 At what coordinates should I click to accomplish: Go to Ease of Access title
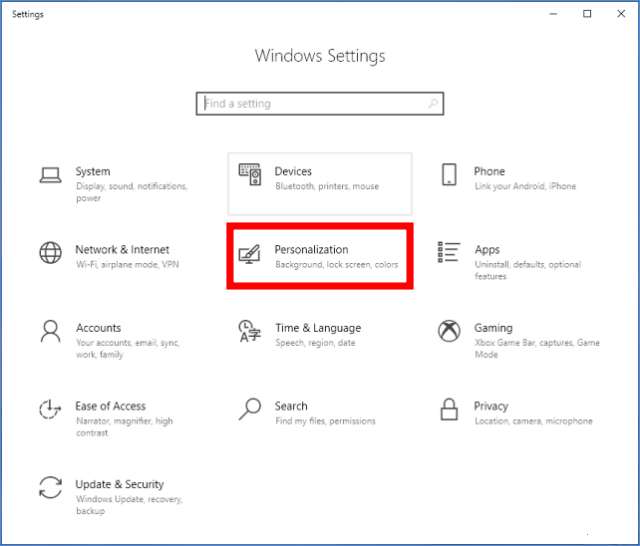click(x=111, y=406)
